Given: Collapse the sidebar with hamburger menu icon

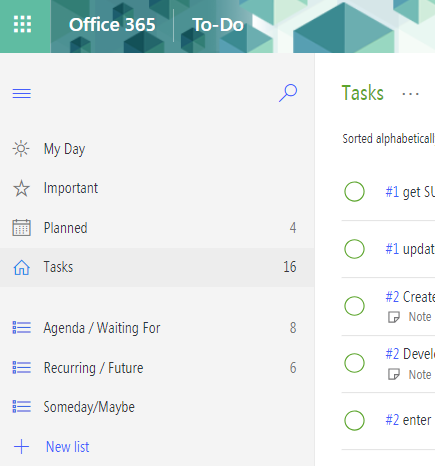Looking at the screenshot, I should click(x=22, y=93).
